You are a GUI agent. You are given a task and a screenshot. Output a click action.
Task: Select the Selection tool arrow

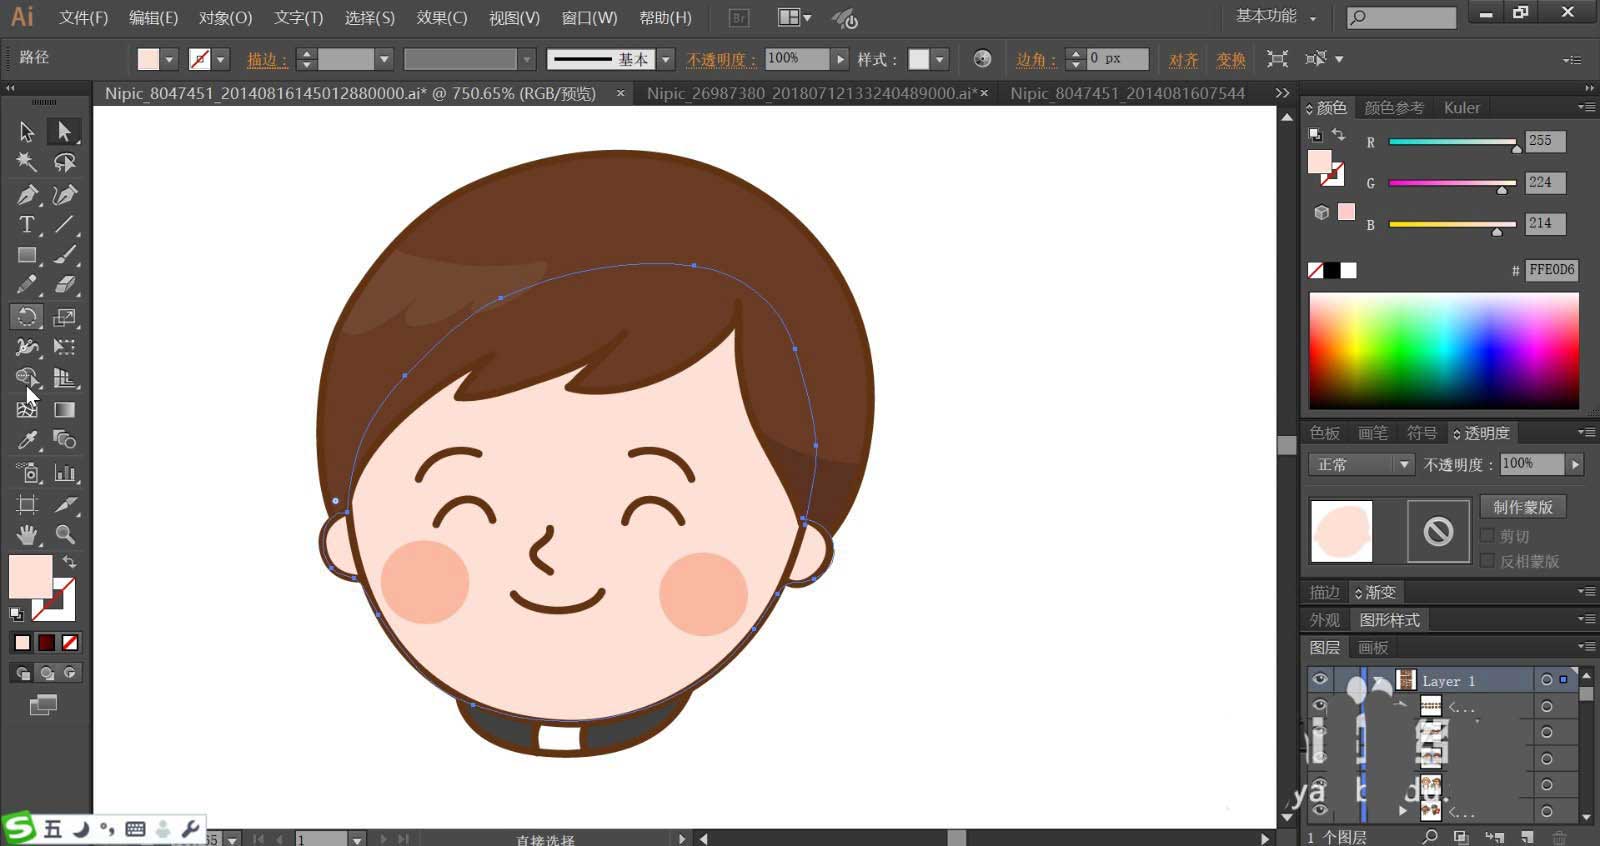(27, 131)
